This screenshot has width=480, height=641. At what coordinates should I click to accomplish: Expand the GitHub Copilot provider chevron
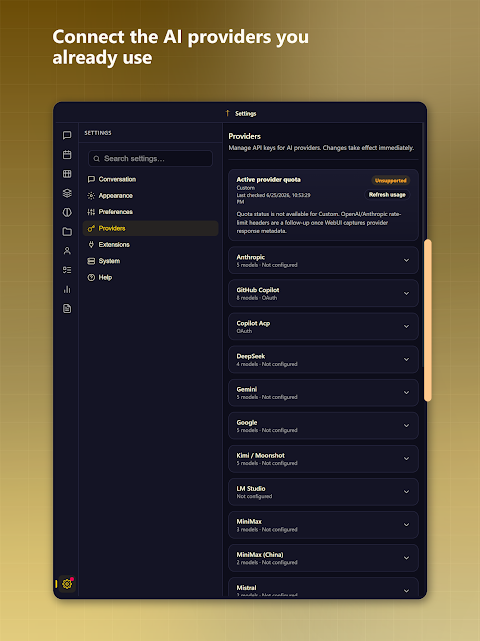(x=406, y=294)
